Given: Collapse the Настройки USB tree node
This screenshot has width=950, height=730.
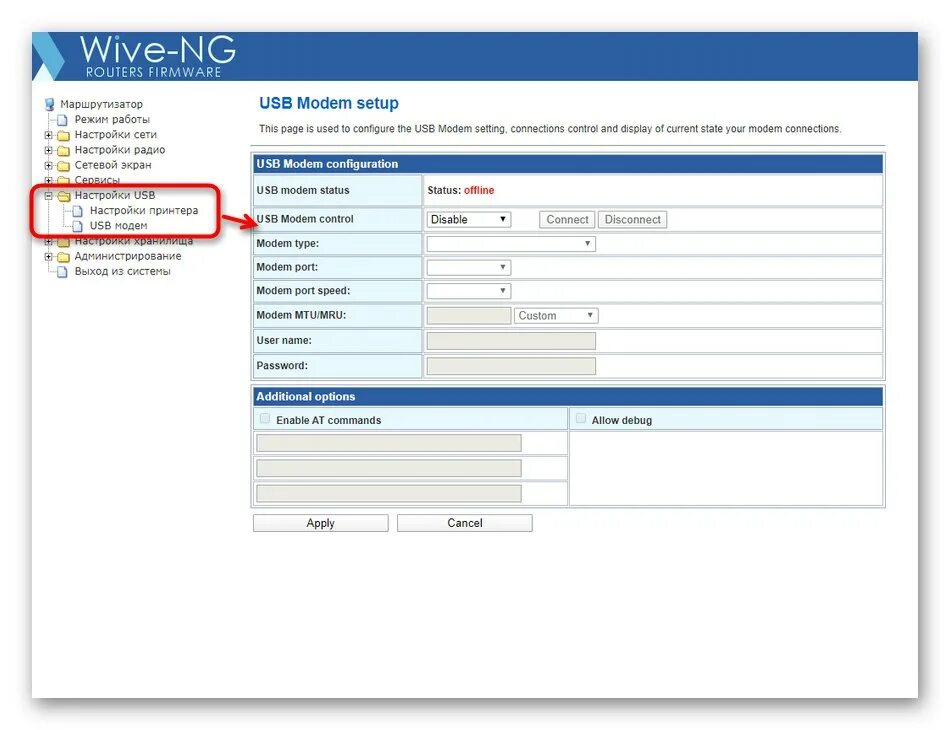Looking at the screenshot, I should [x=48, y=195].
